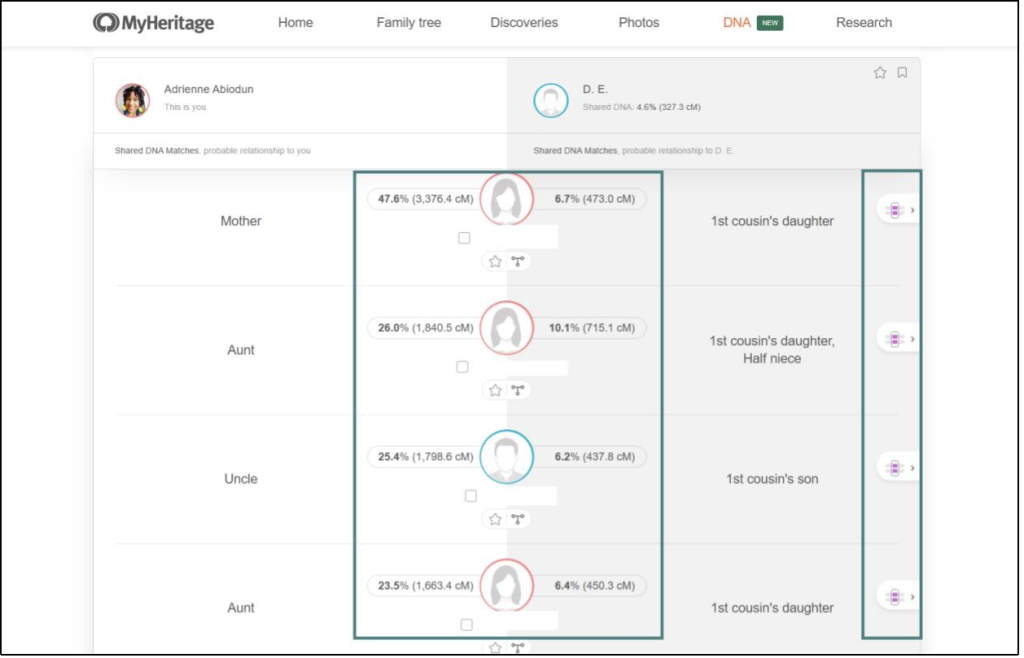
Task: Open the Photos page
Action: tap(638, 22)
